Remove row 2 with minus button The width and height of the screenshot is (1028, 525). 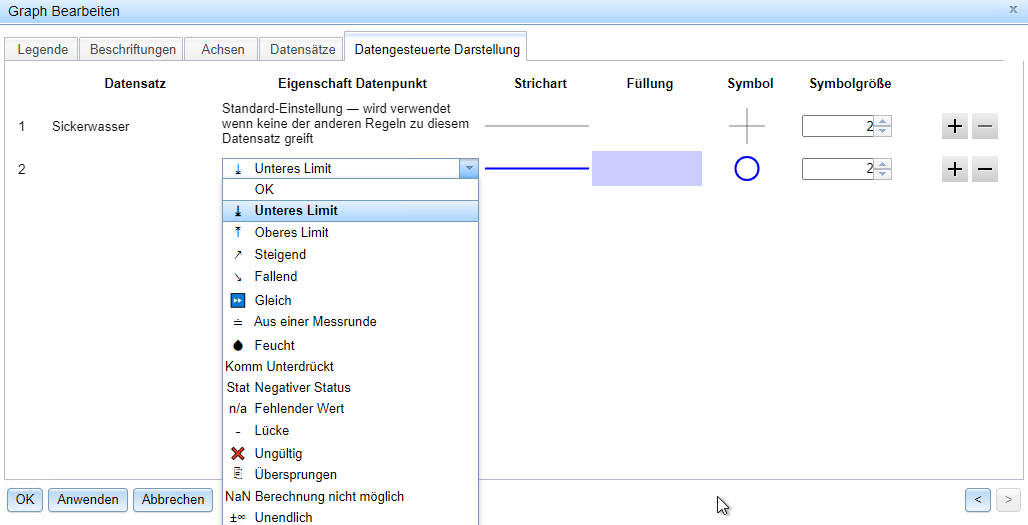pyautogui.click(x=985, y=169)
